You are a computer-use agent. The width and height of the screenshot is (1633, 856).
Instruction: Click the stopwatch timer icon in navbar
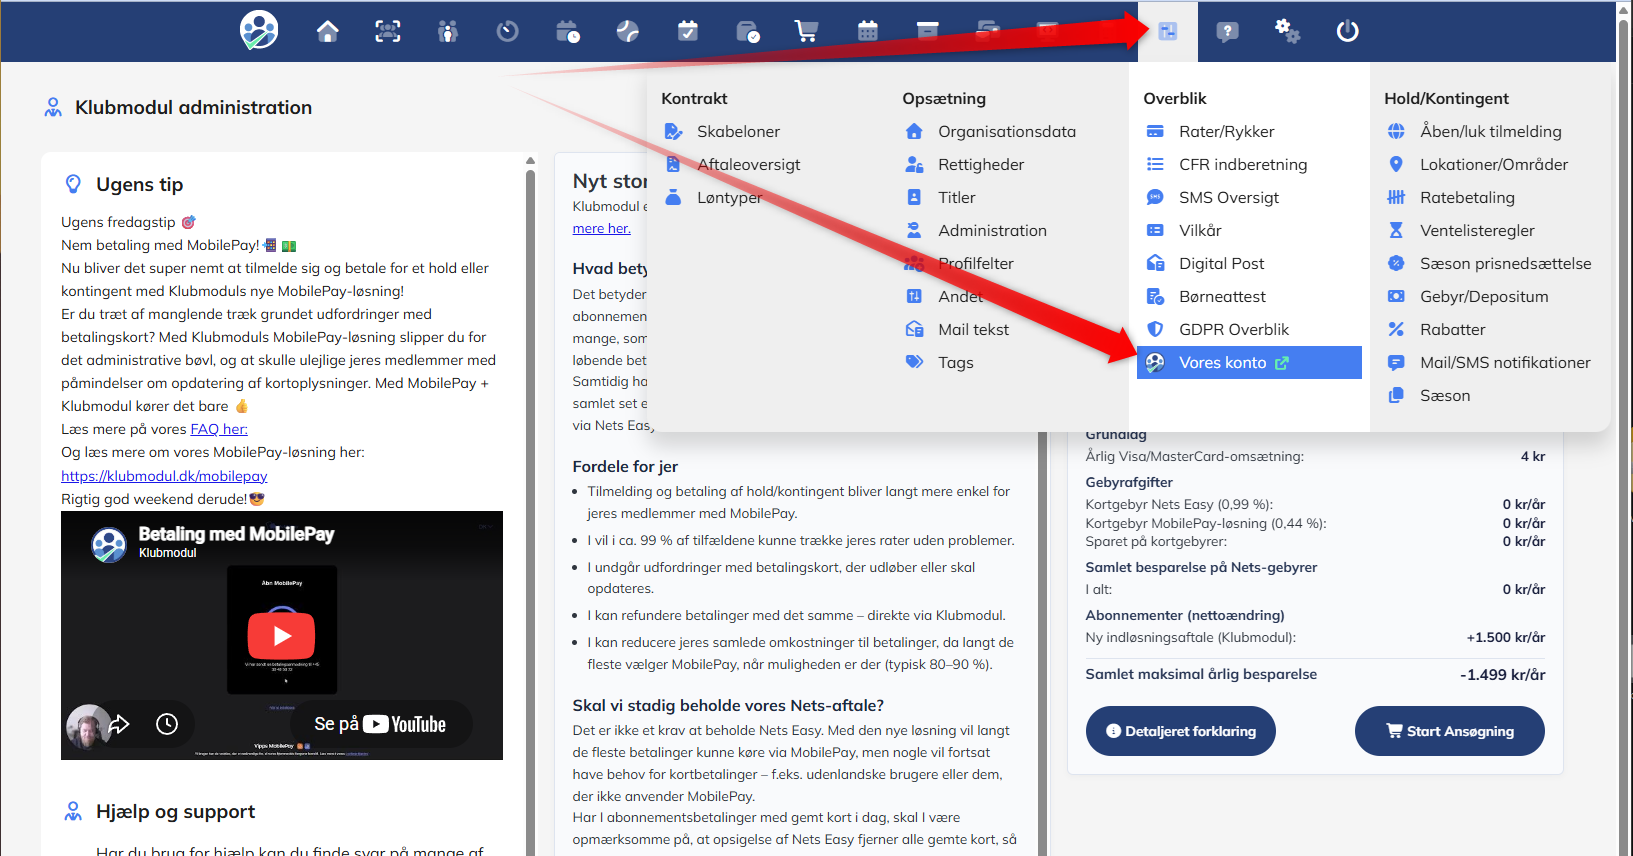508,31
